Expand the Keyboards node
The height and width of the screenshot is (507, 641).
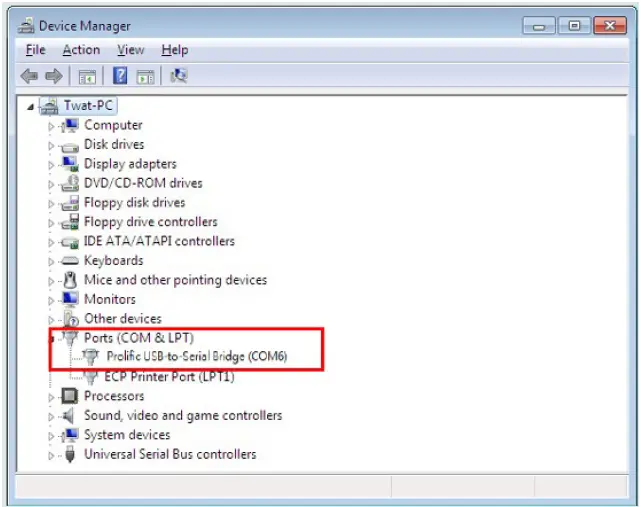pyautogui.click(x=51, y=262)
